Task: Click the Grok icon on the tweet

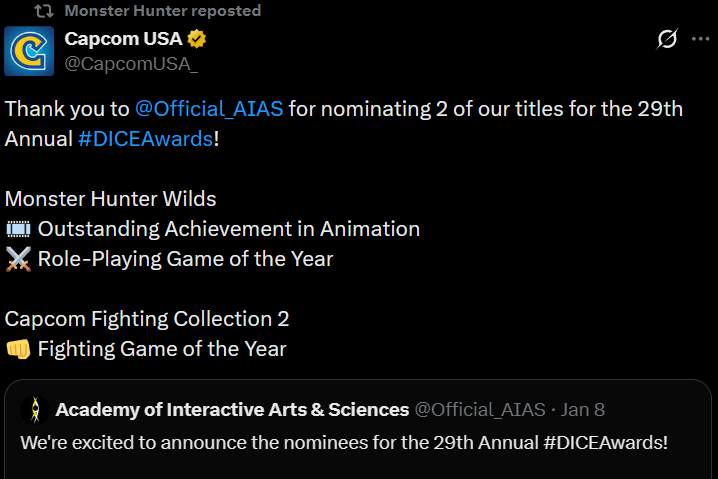Action: [x=667, y=39]
